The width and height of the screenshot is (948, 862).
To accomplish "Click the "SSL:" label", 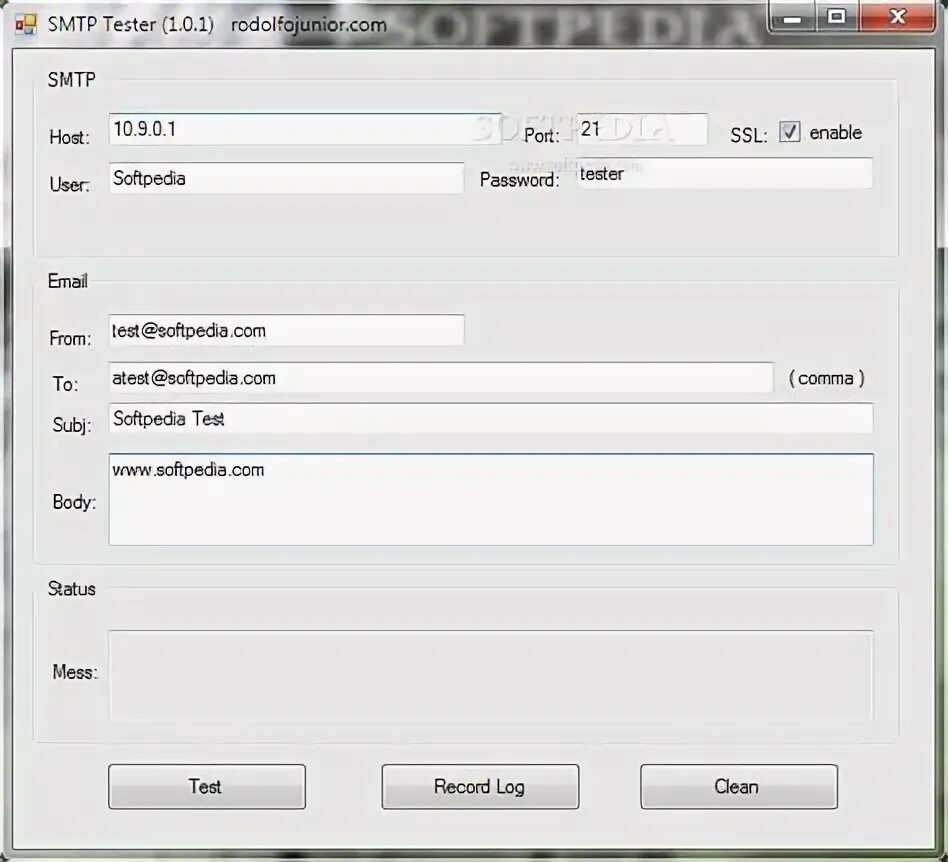I will (748, 135).
